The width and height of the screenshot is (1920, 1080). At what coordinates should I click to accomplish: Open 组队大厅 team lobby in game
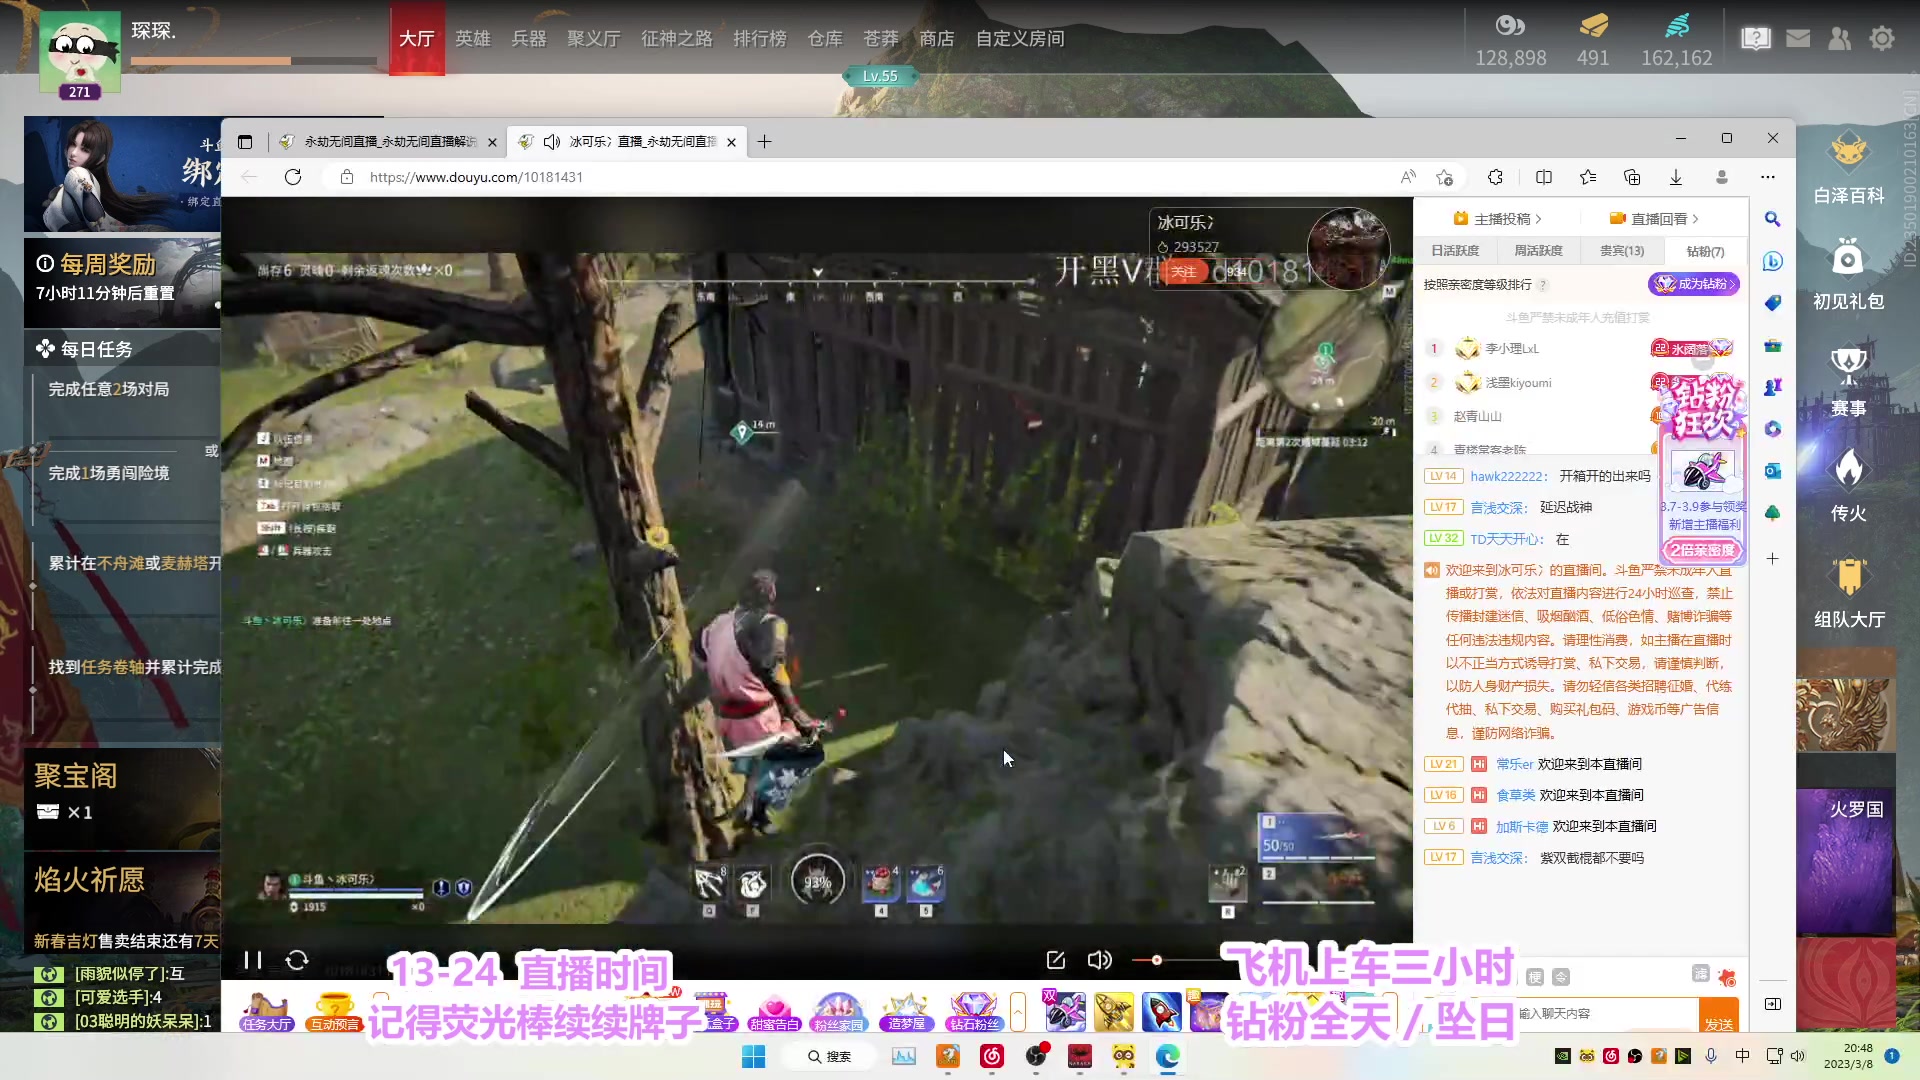1849,592
